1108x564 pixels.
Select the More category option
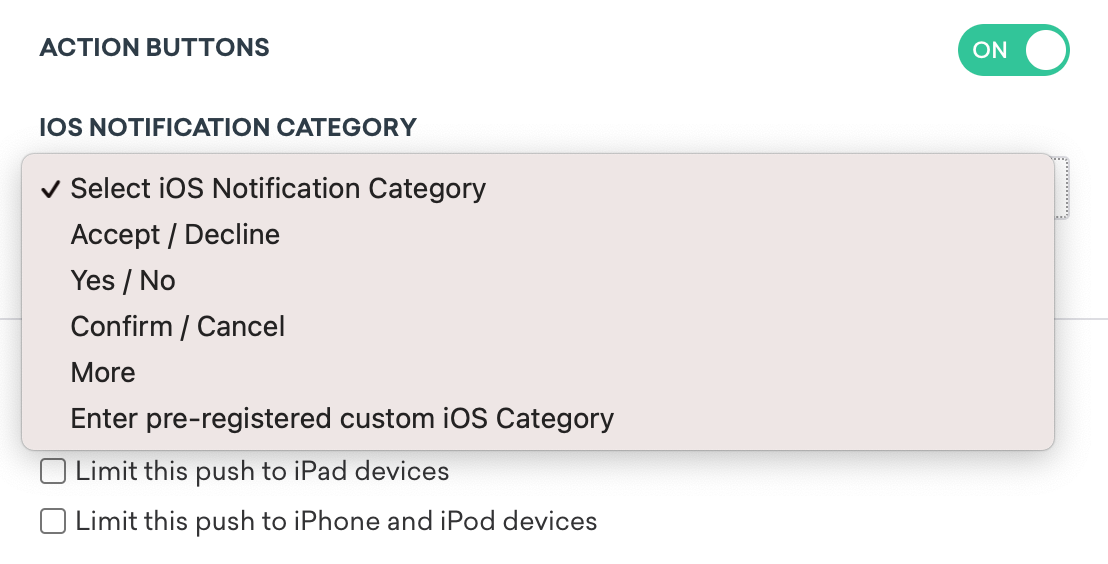tap(103, 373)
